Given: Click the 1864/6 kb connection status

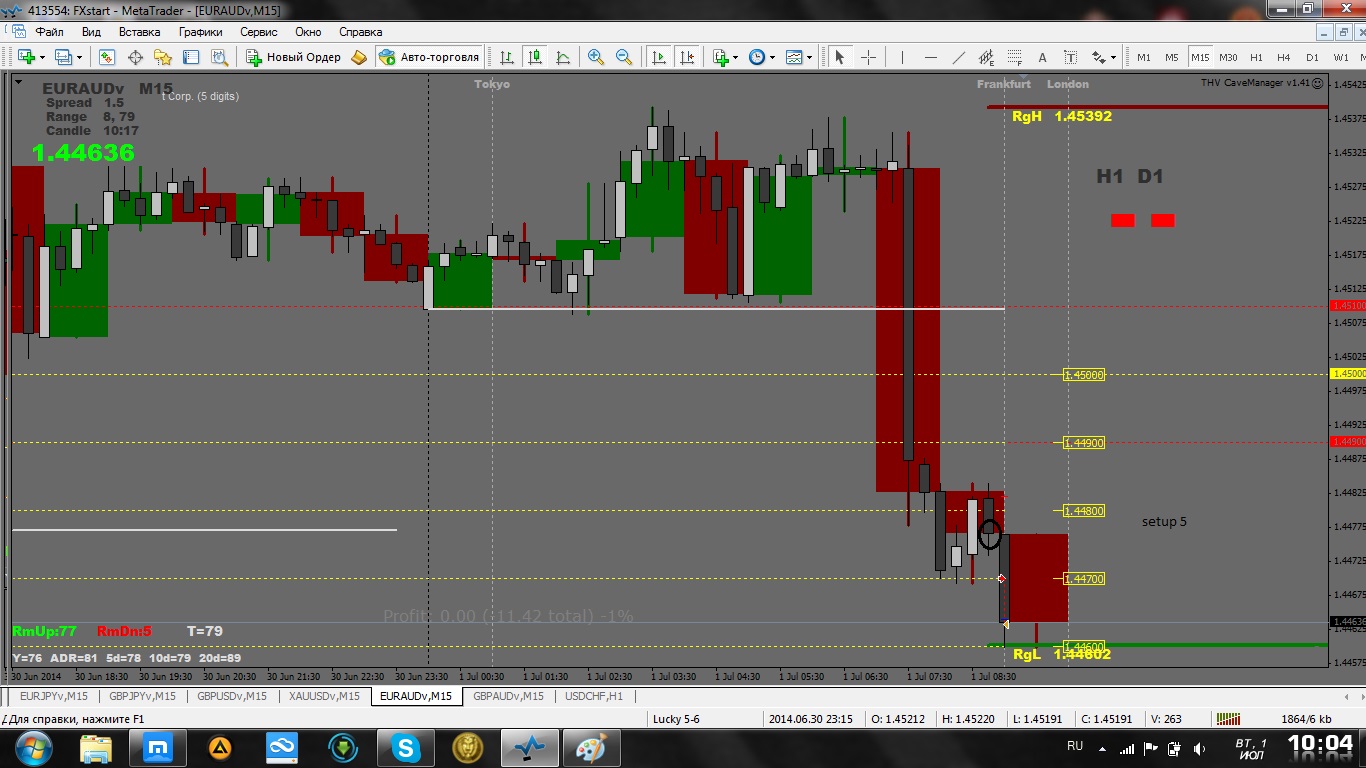Looking at the screenshot, I should (1306, 718).
